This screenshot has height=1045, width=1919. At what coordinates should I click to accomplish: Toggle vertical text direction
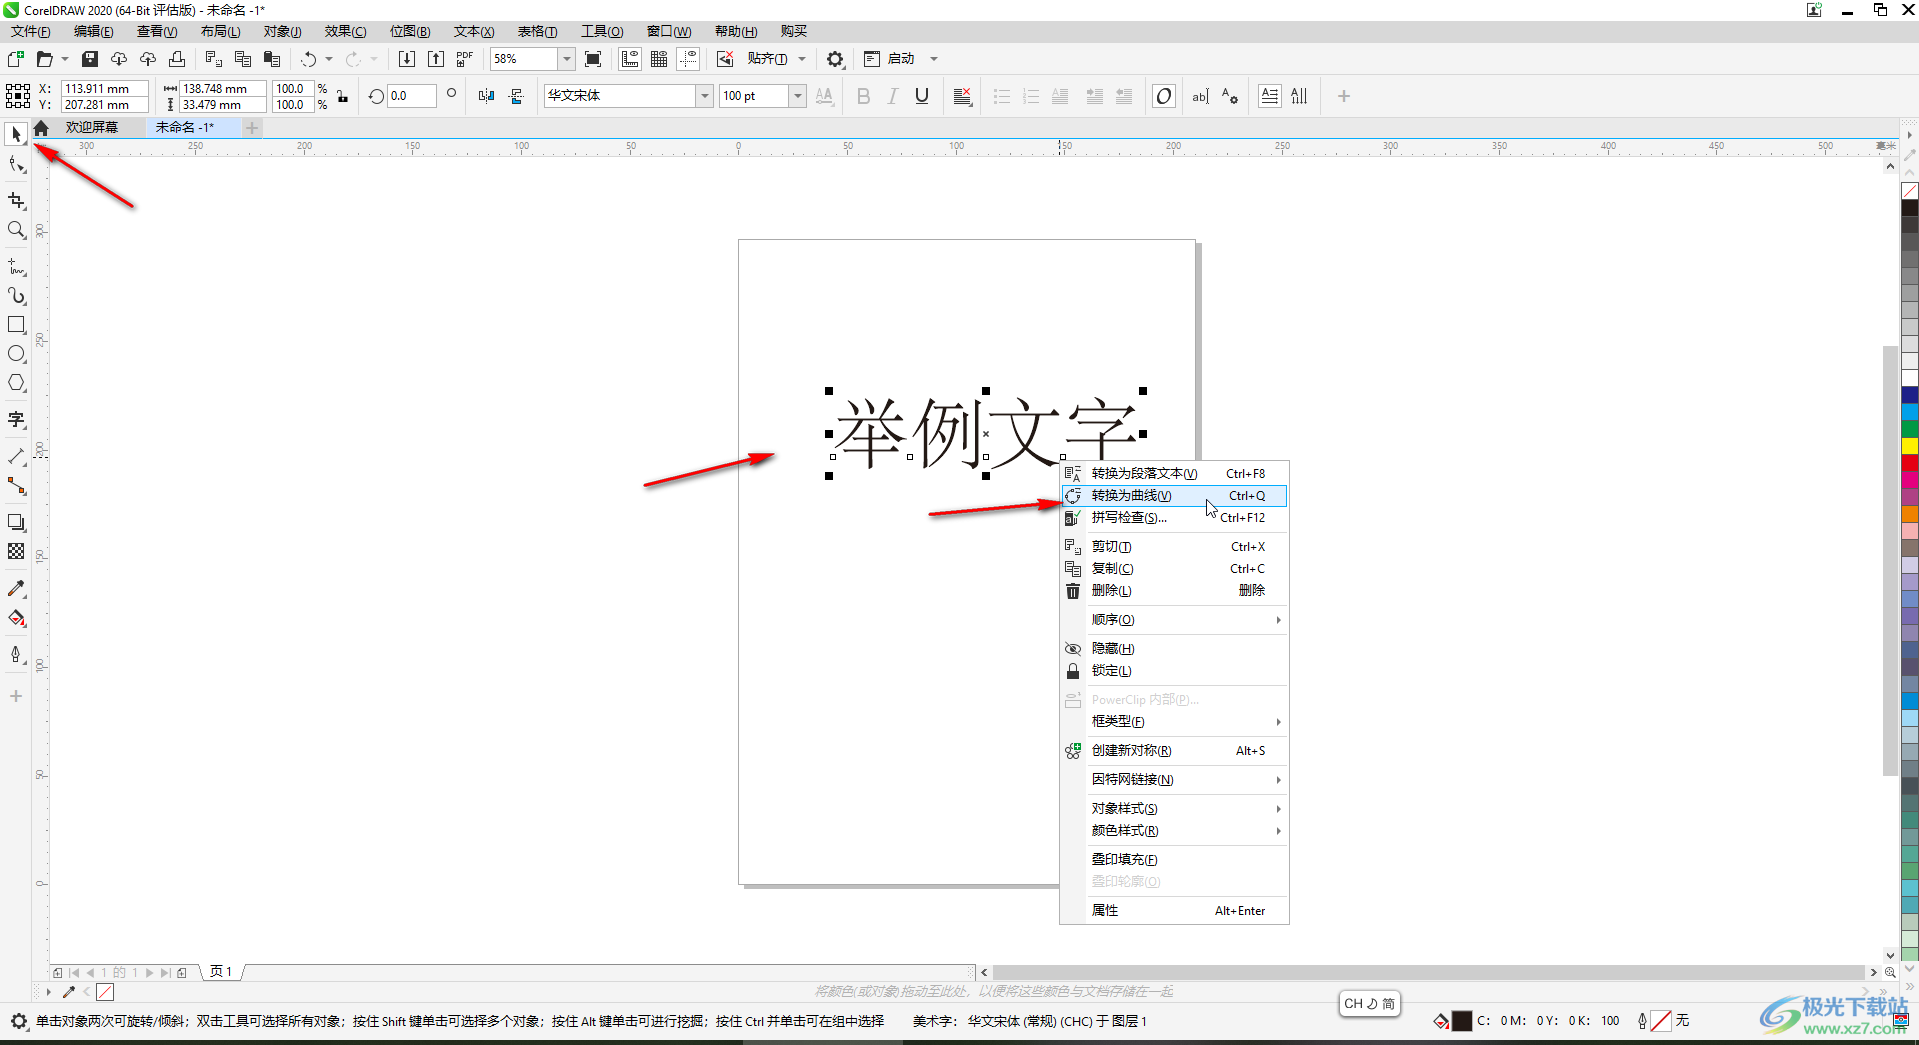tap(1299, 96)
